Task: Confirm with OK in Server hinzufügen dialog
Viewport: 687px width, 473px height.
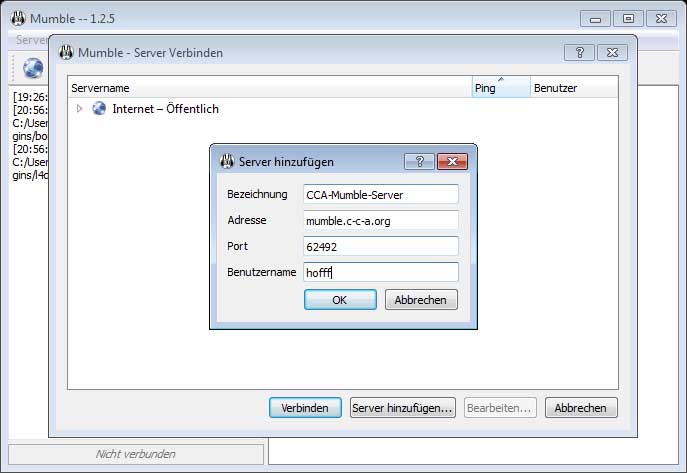Action: click(340, 300)
